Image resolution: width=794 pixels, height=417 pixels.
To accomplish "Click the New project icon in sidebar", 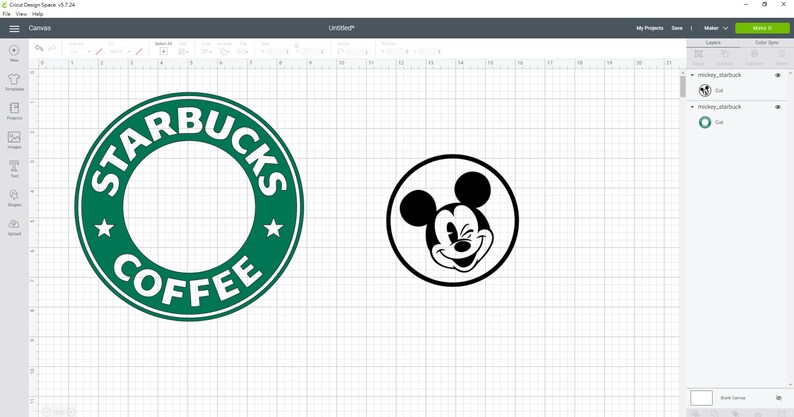I will point(14,53).
